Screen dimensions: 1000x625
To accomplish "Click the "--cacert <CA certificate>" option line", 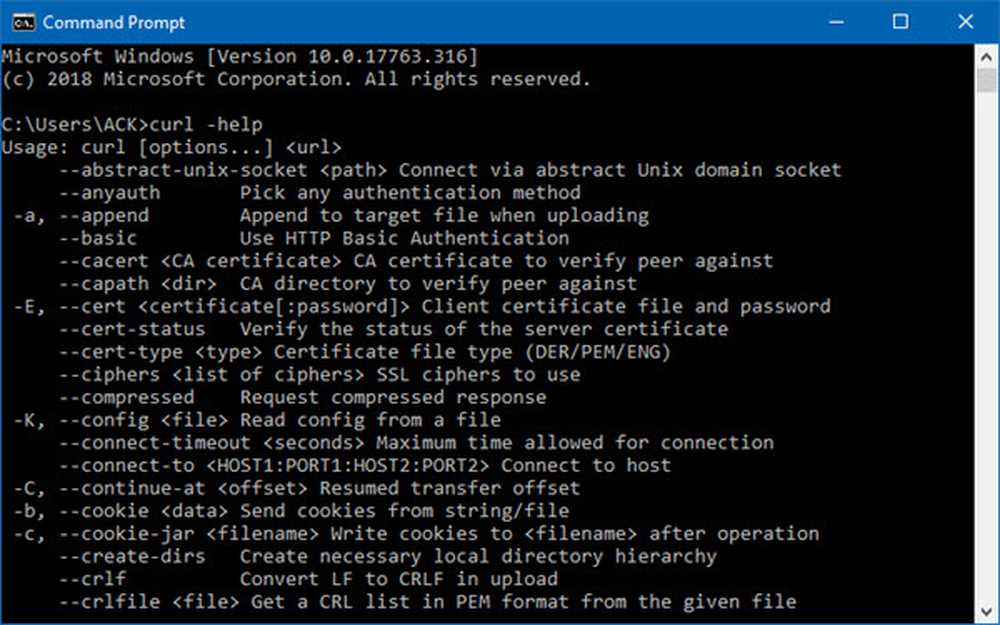I will tap(416, 261).
